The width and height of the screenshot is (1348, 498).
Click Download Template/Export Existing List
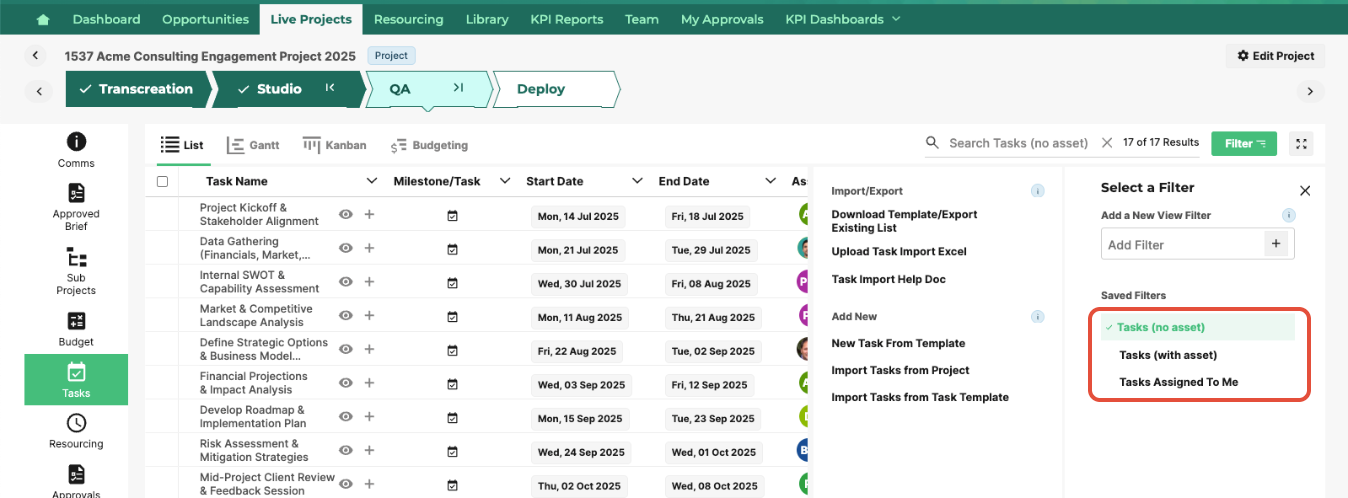tap(905, 221)
